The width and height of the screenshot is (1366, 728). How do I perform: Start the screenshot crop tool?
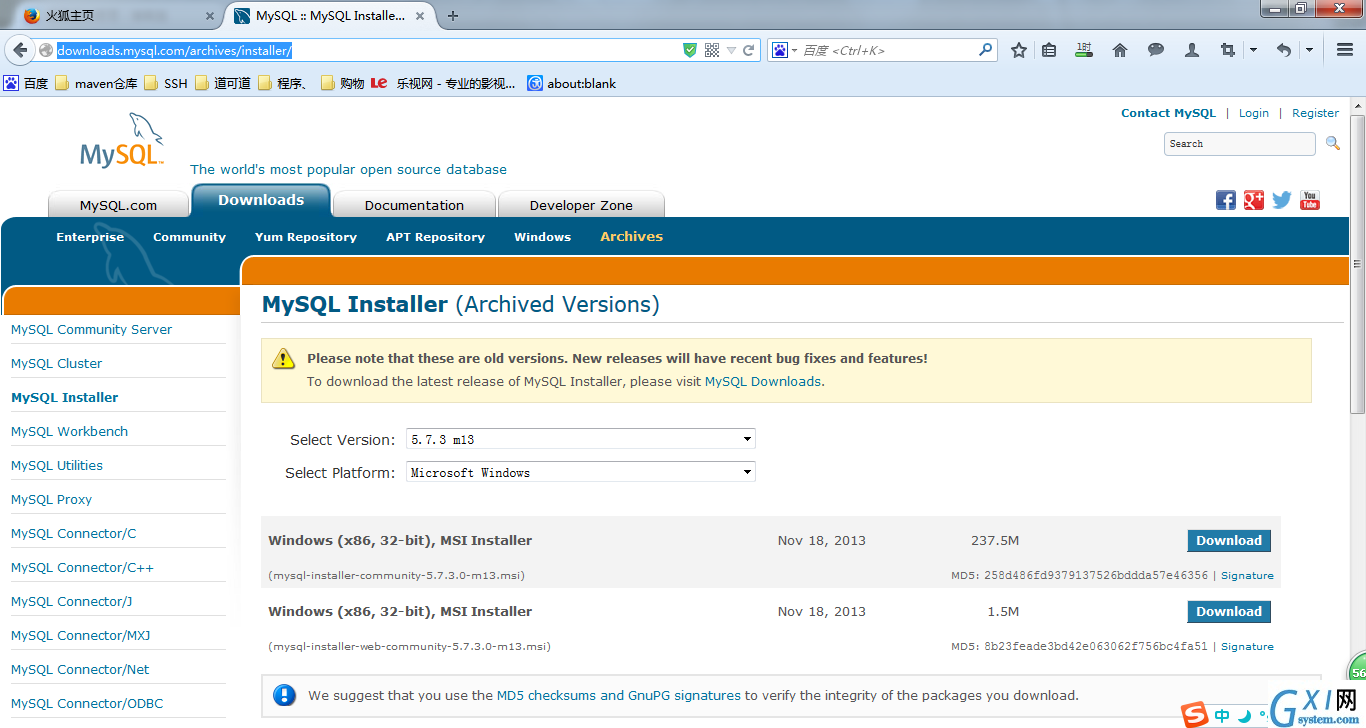pos(1228,50)
